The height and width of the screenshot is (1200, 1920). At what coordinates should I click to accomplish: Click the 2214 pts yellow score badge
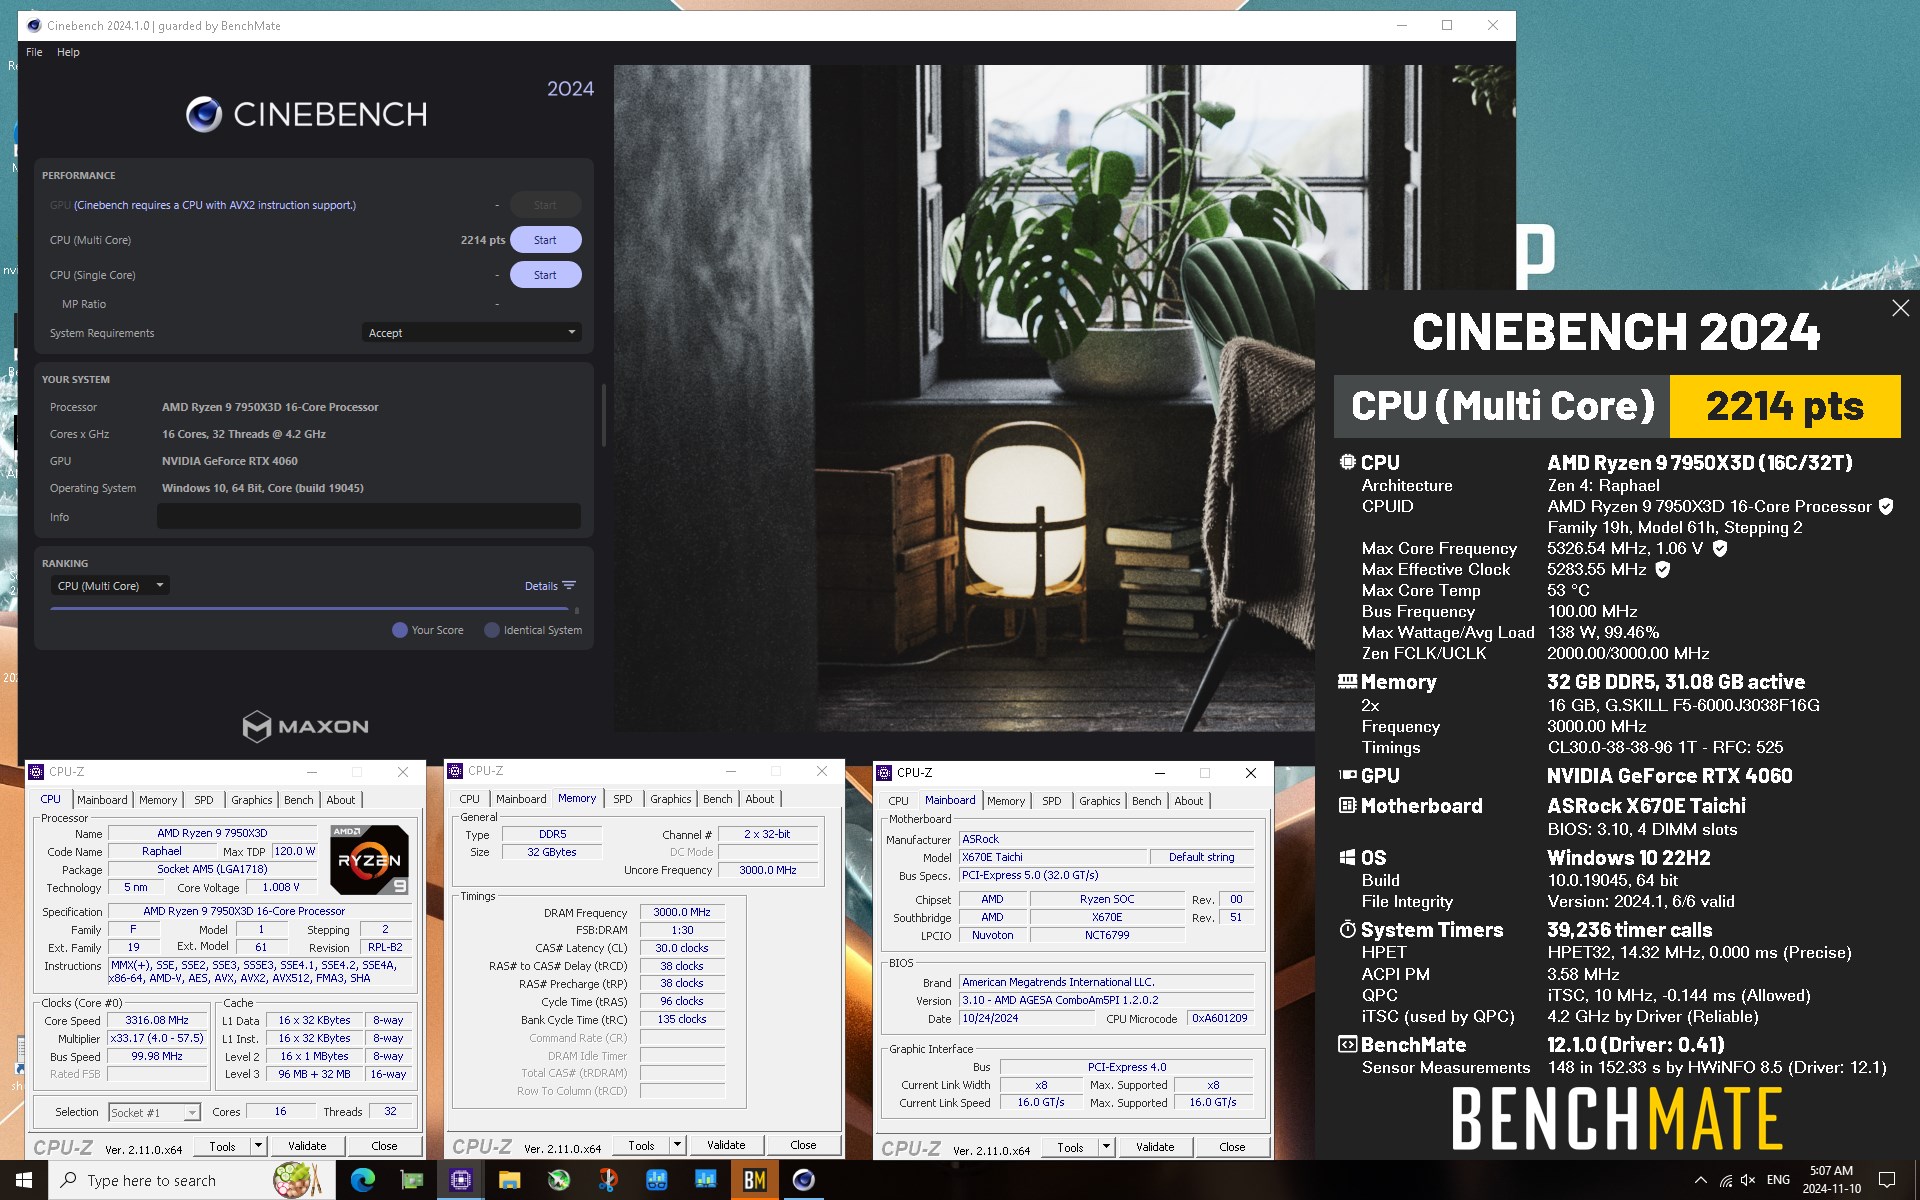pos(1785,406)
